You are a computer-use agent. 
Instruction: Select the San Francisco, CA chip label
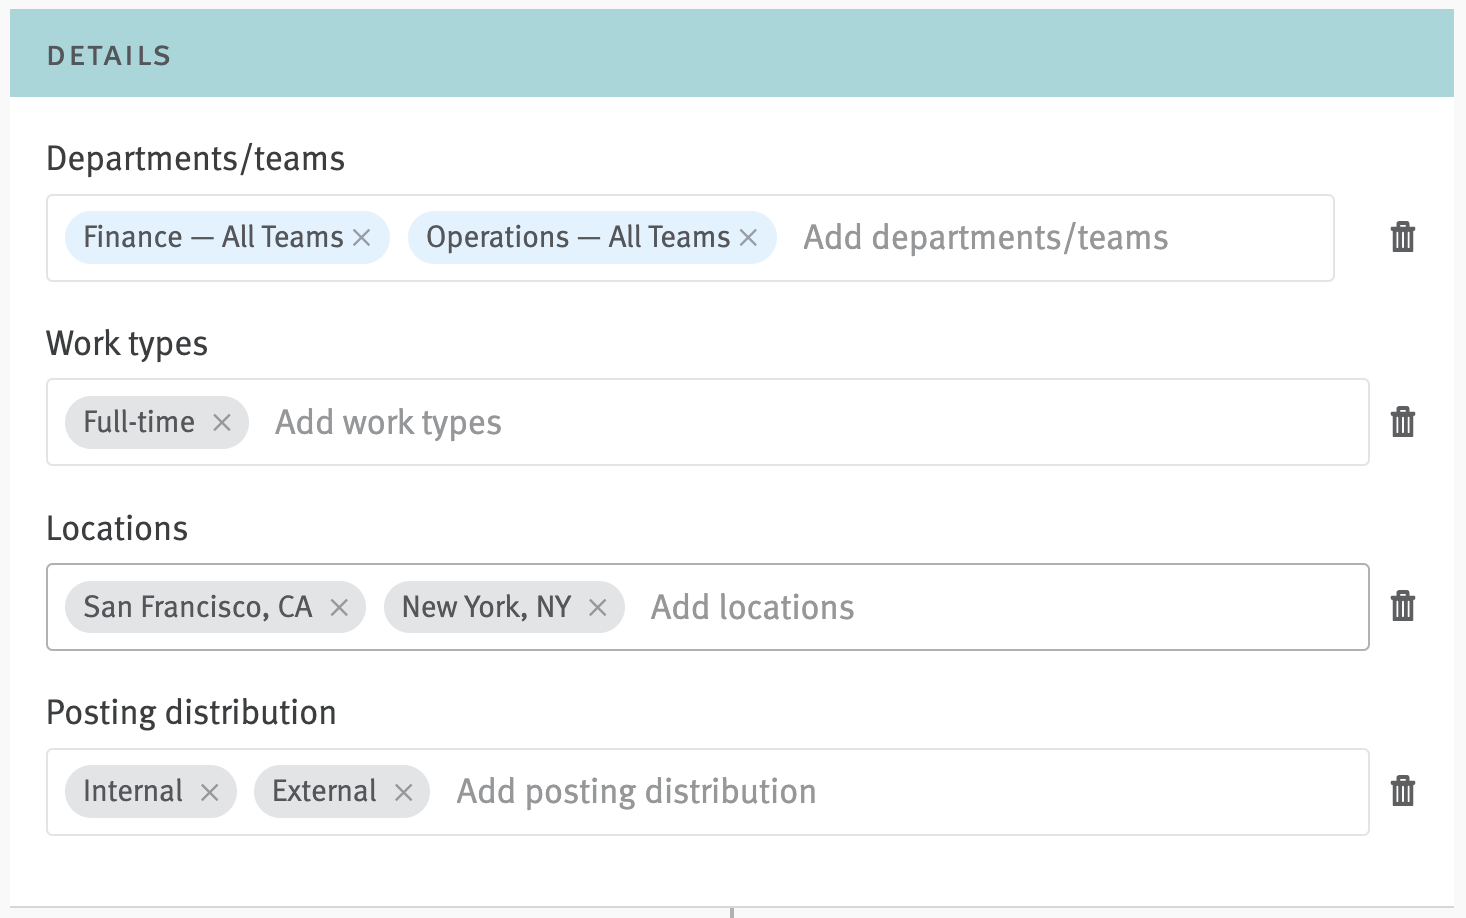(x=197, y=608)
